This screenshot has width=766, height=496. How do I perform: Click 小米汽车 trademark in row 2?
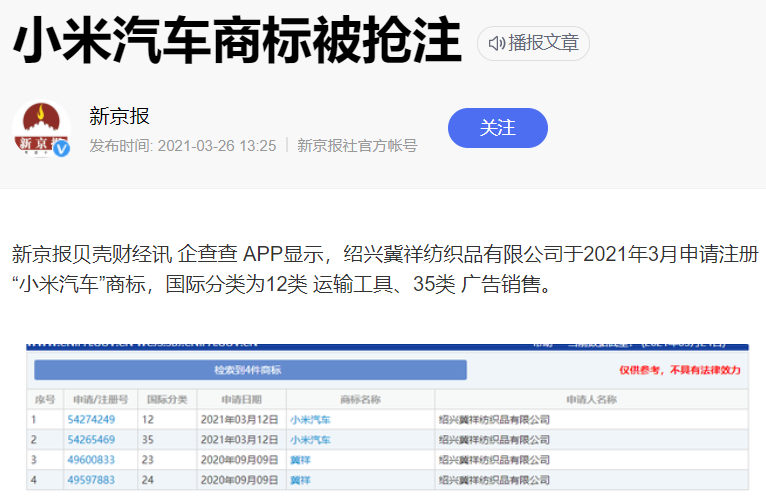click(x=310, y=439)
